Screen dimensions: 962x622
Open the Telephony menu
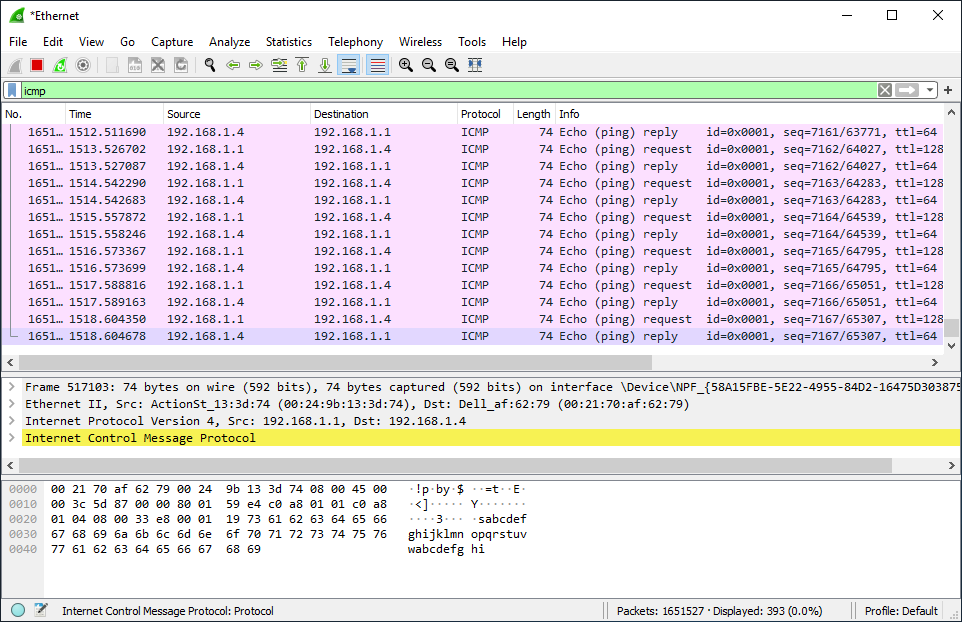click(355, 42)
